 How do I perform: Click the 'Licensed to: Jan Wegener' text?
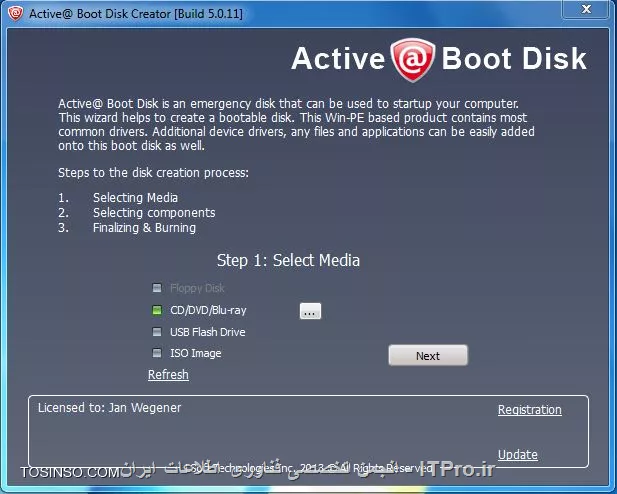pos(109,408)
